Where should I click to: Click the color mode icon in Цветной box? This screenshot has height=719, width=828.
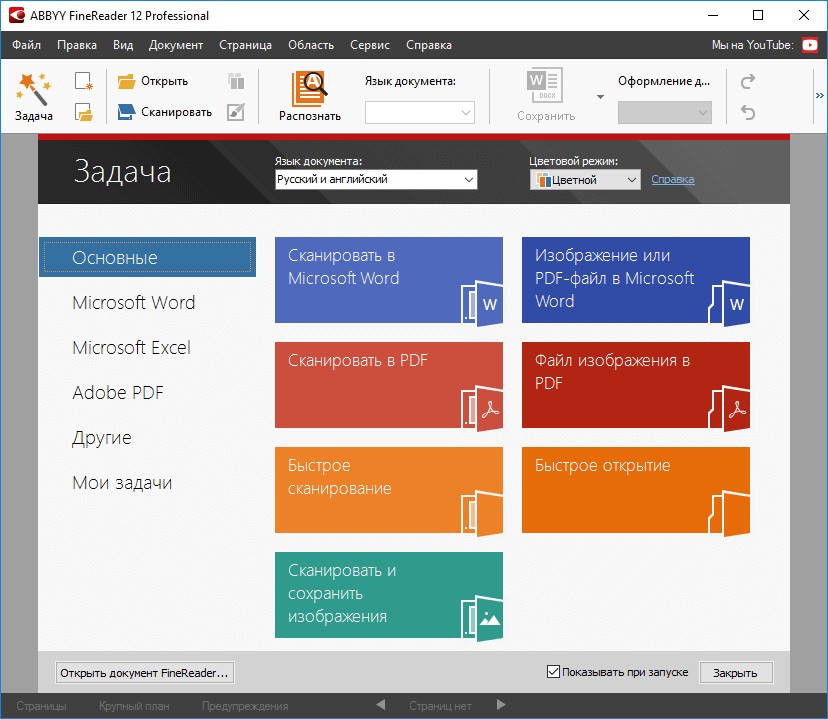click(x=543, y=180)
